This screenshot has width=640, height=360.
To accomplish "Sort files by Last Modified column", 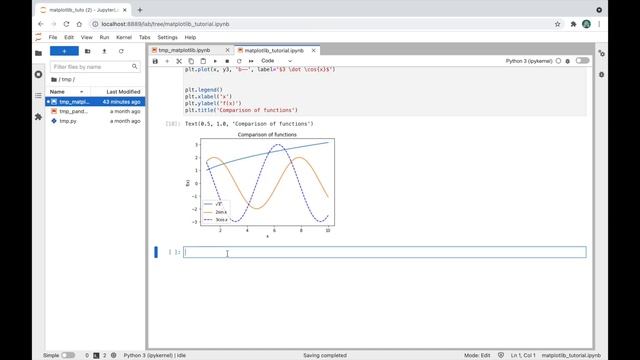I will pyautogui.click(x=123, y=92).
